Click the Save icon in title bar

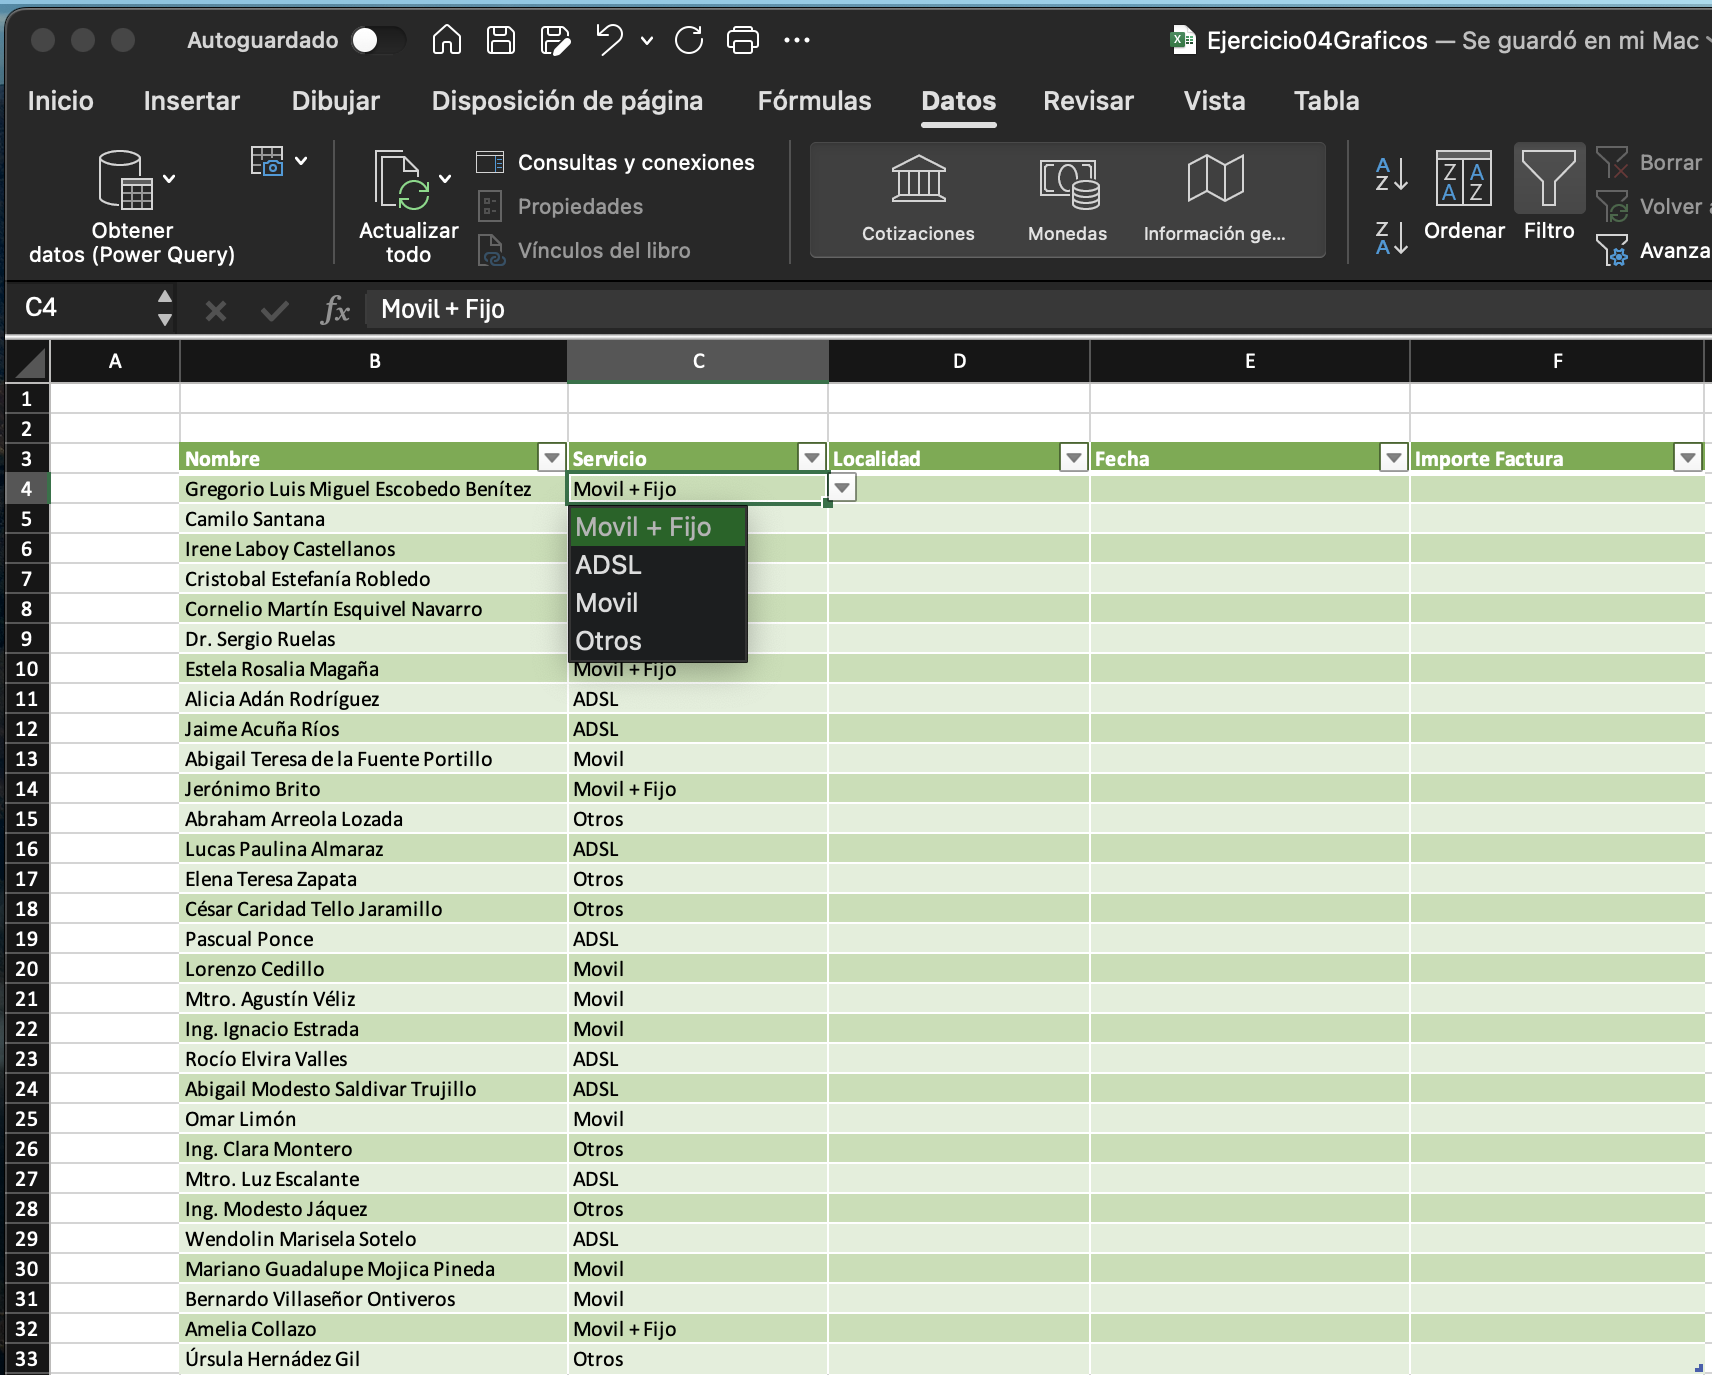click(x=500, y=40)
